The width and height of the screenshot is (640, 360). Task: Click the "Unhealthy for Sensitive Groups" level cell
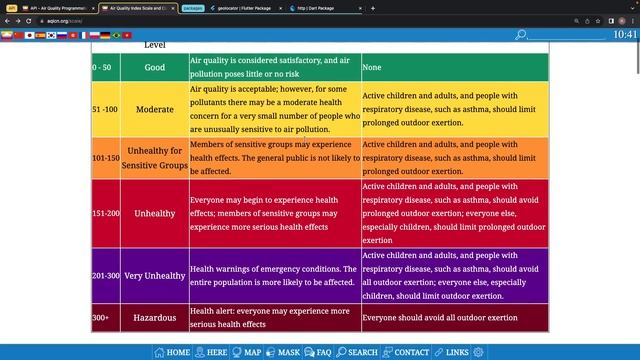[x=155, y=158]
